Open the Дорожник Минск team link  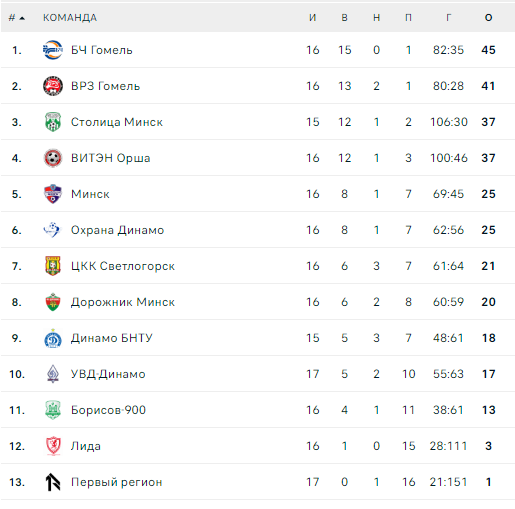tap(123, 302)
